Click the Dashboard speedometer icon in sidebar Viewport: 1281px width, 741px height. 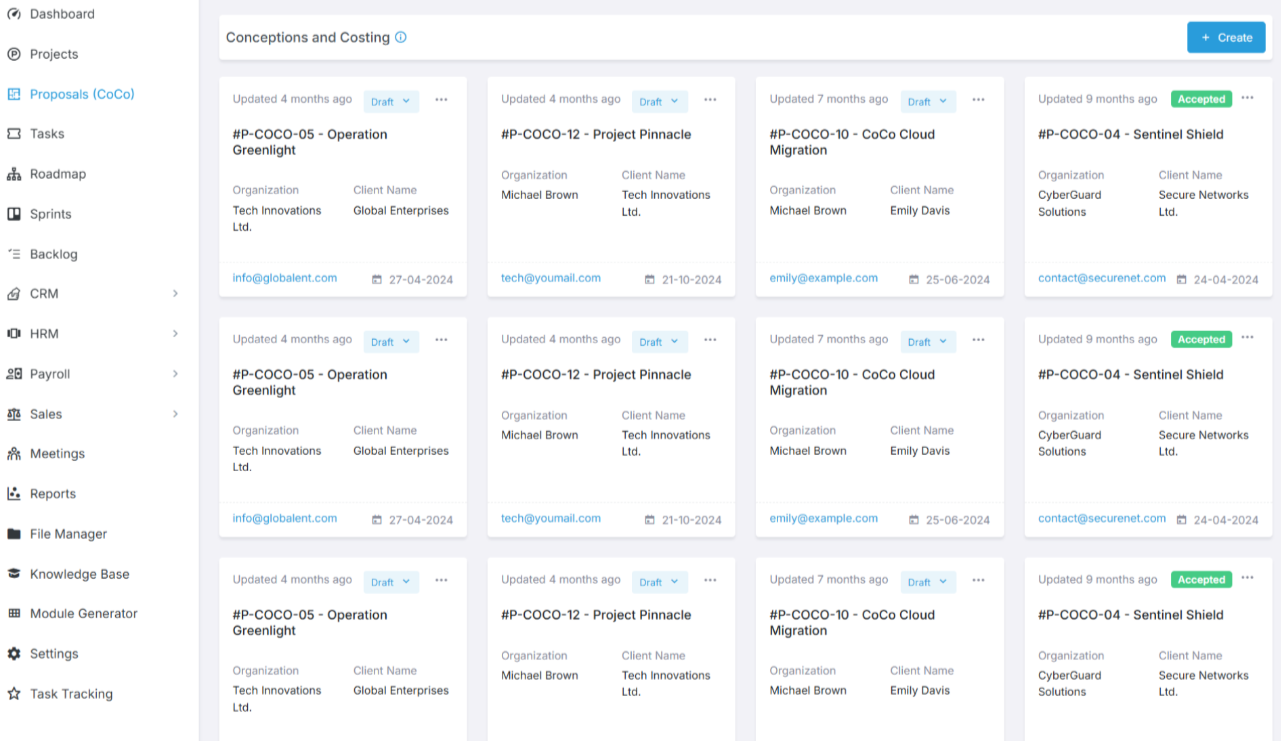tap(14, 14)
